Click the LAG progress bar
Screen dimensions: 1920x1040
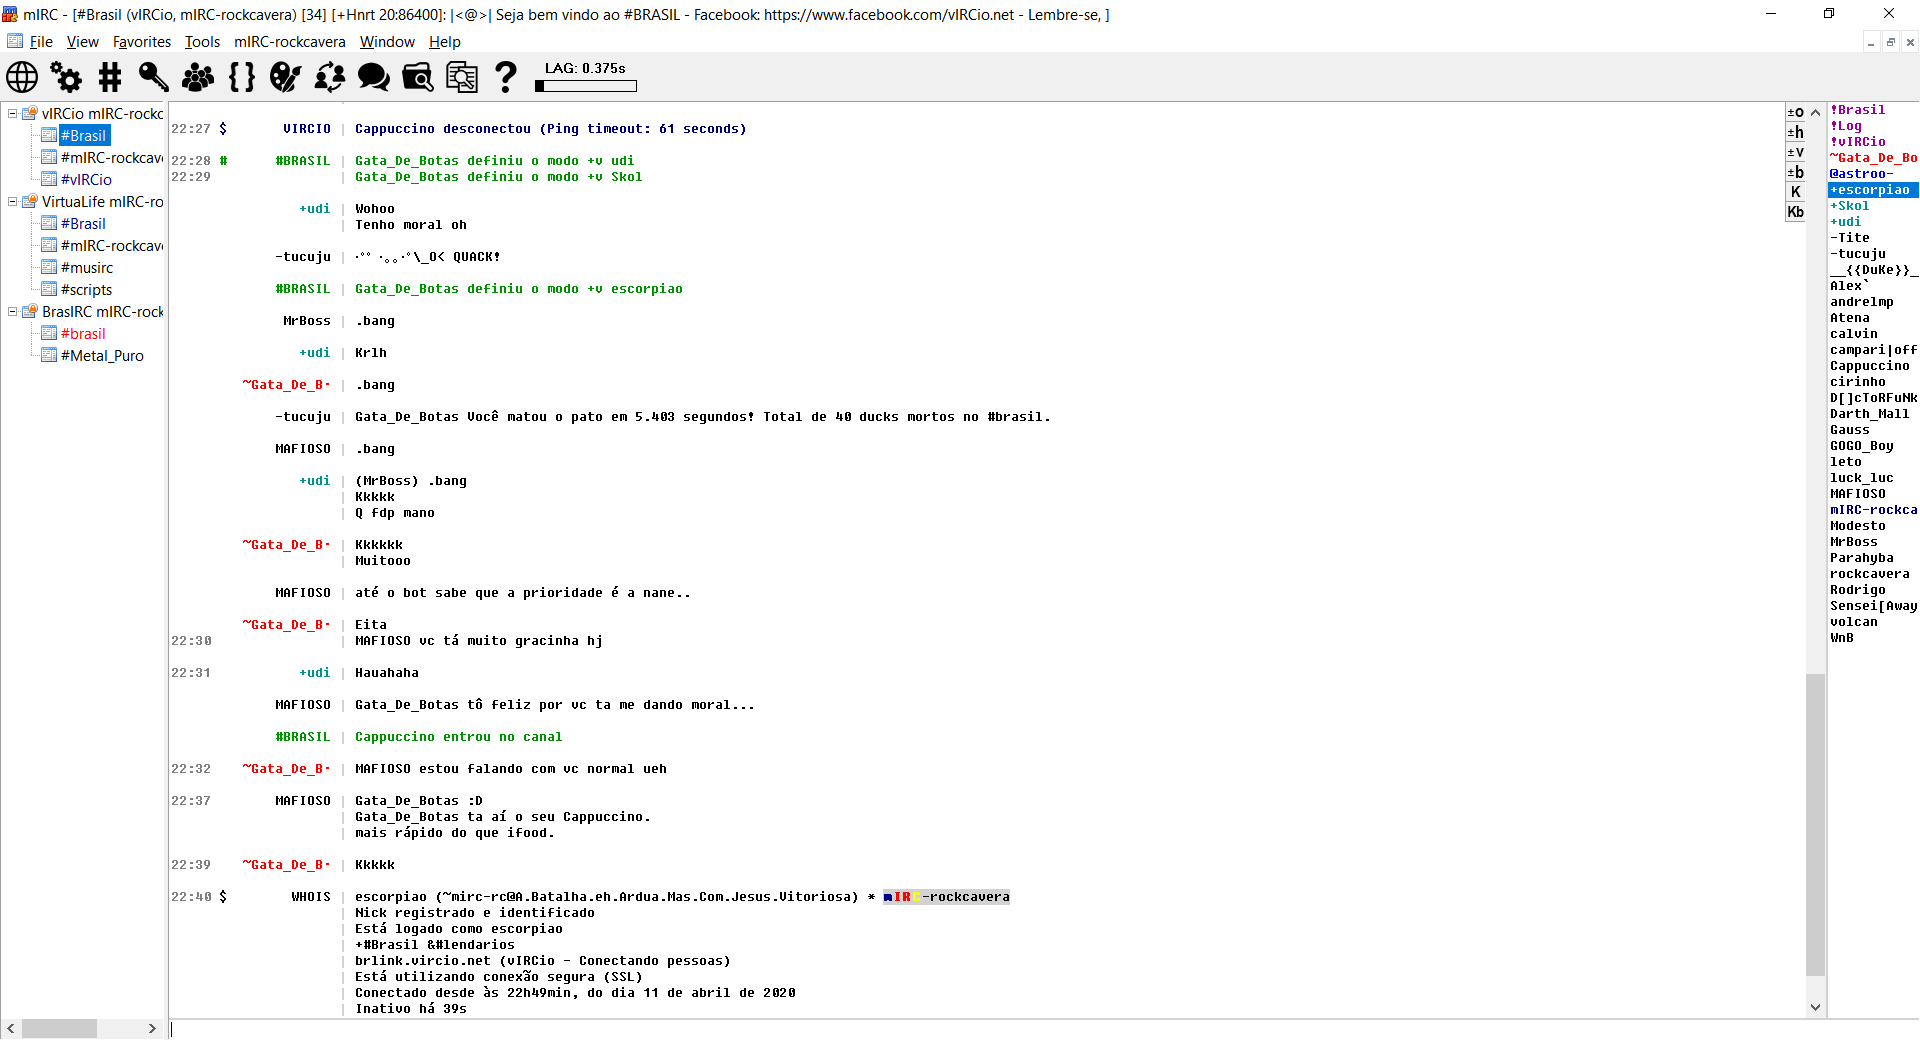(x=586, y=86)
